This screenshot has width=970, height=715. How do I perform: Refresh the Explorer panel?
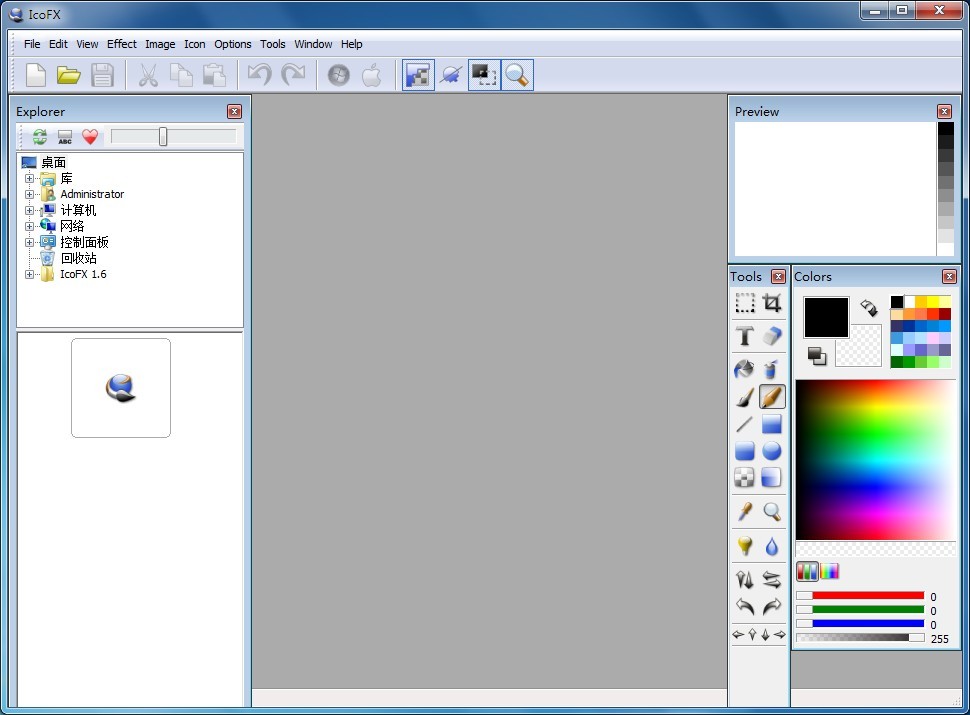pos(40,137)
